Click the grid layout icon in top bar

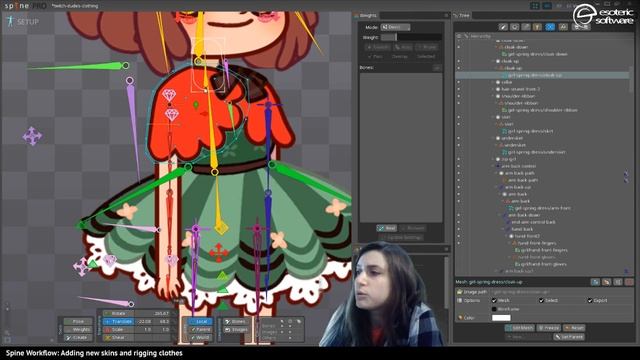[x=535, y=6]
